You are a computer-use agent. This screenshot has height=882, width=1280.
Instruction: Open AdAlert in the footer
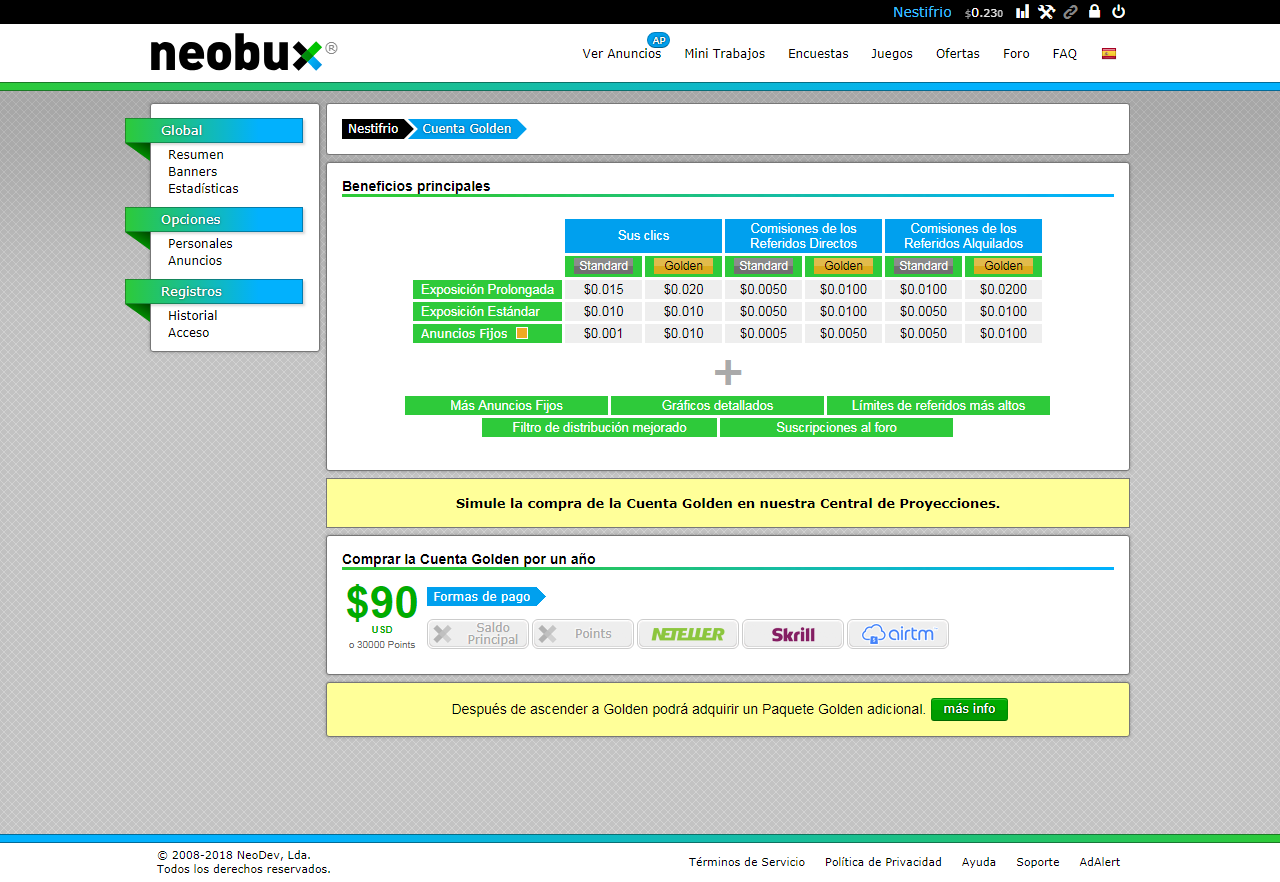tap(1100, 862)
